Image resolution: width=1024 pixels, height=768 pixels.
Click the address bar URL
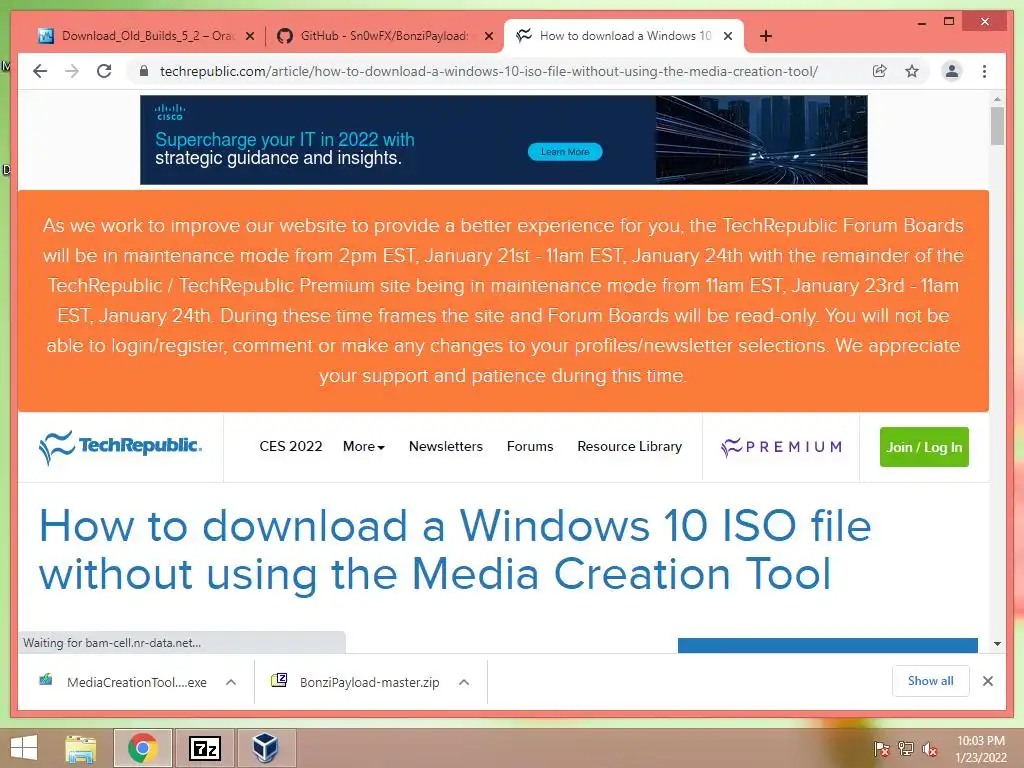pyautogui.click(x=488, y=71)
